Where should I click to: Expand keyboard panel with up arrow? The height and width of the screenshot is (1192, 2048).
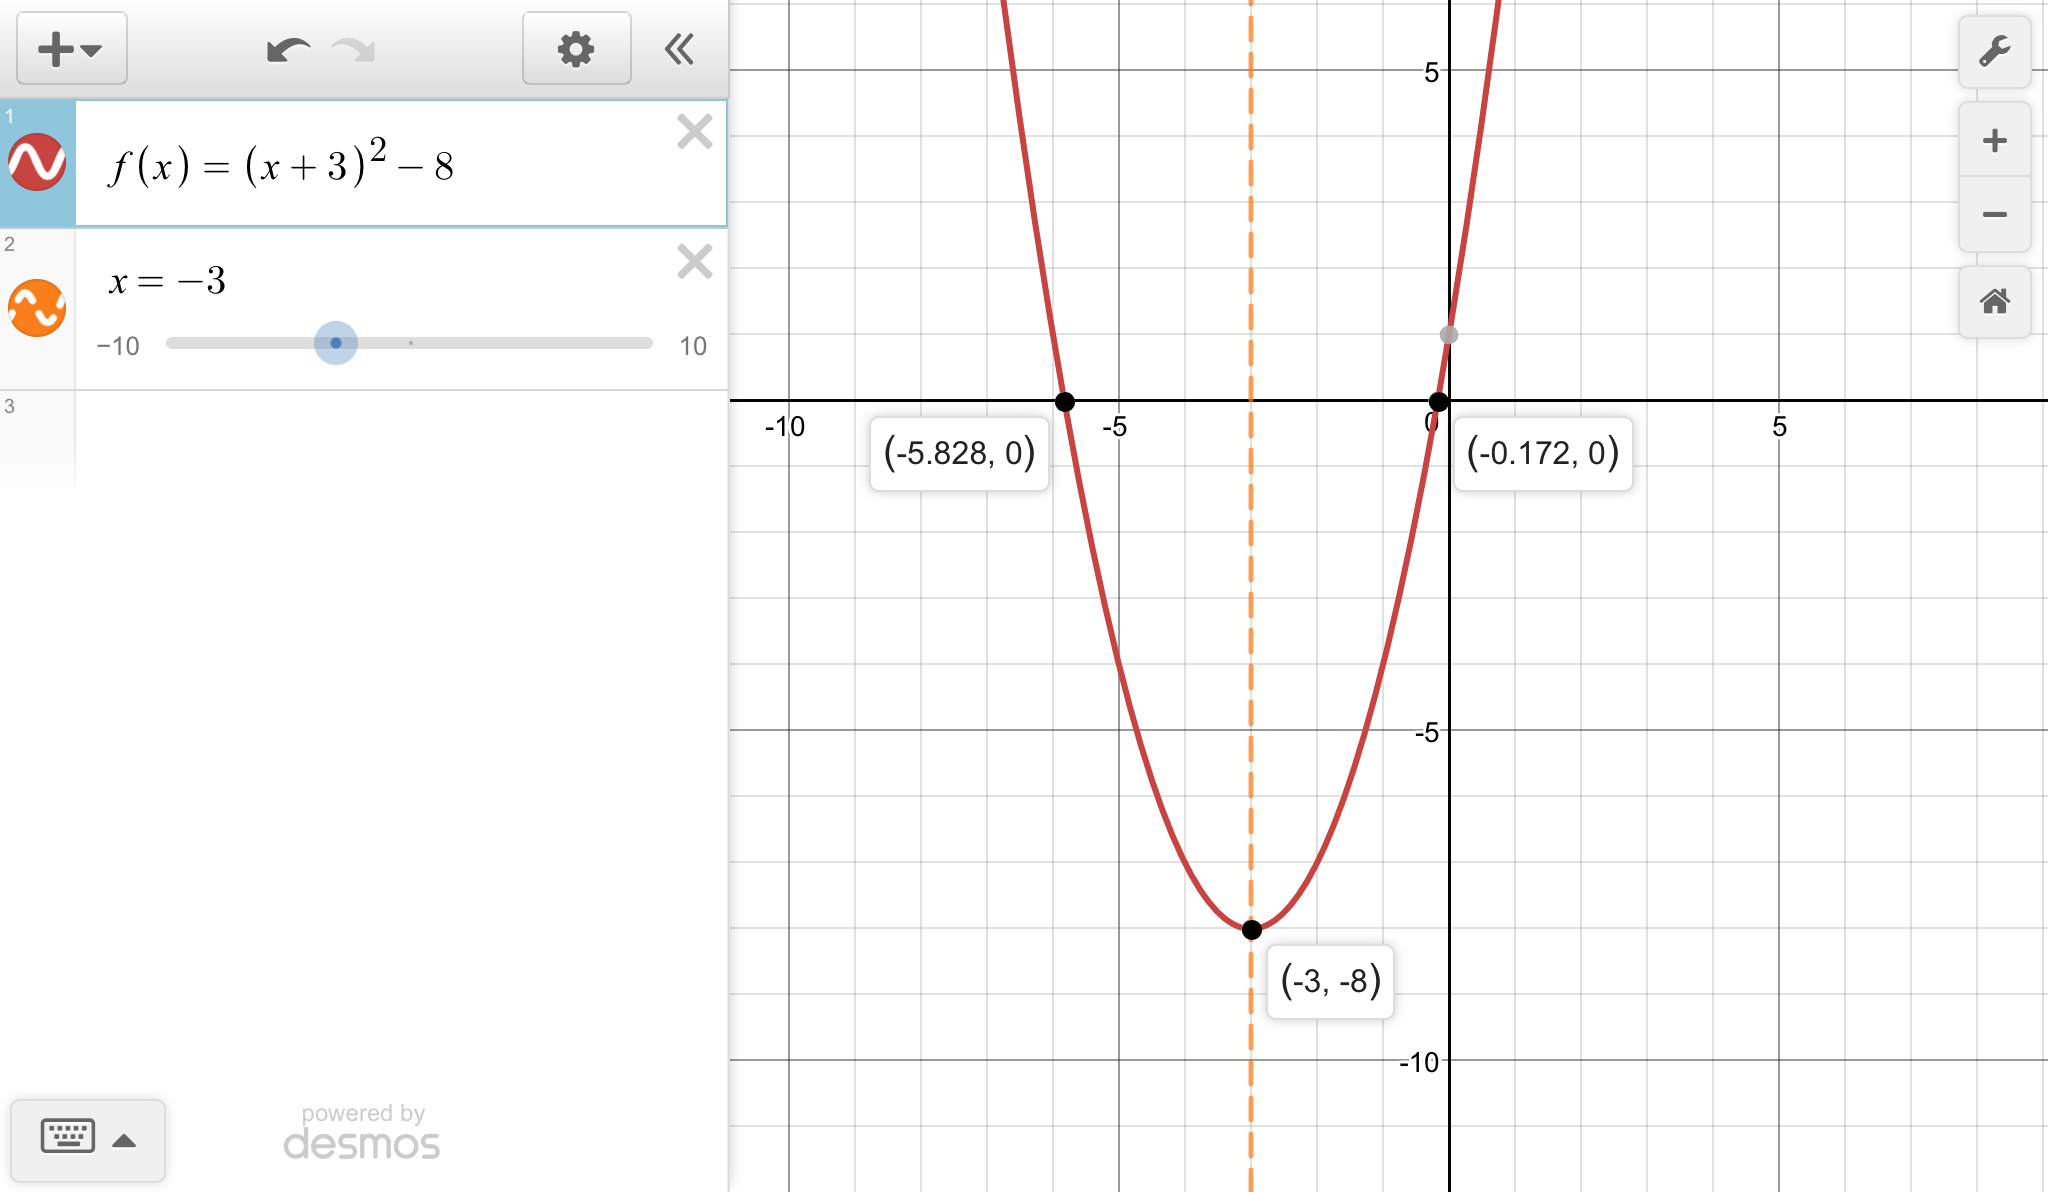pyautogui.click(x=124, y=1141)
